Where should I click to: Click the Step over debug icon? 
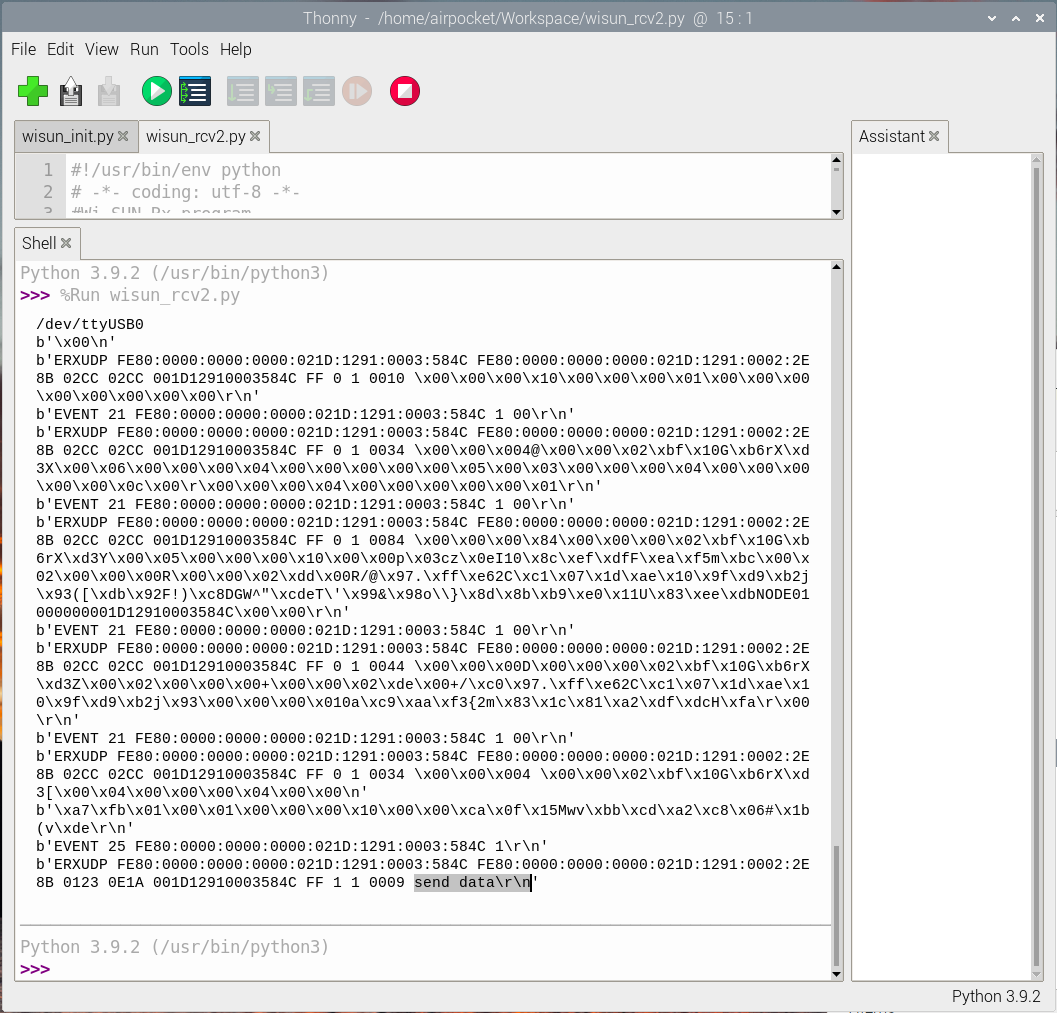tap(242, 92)
